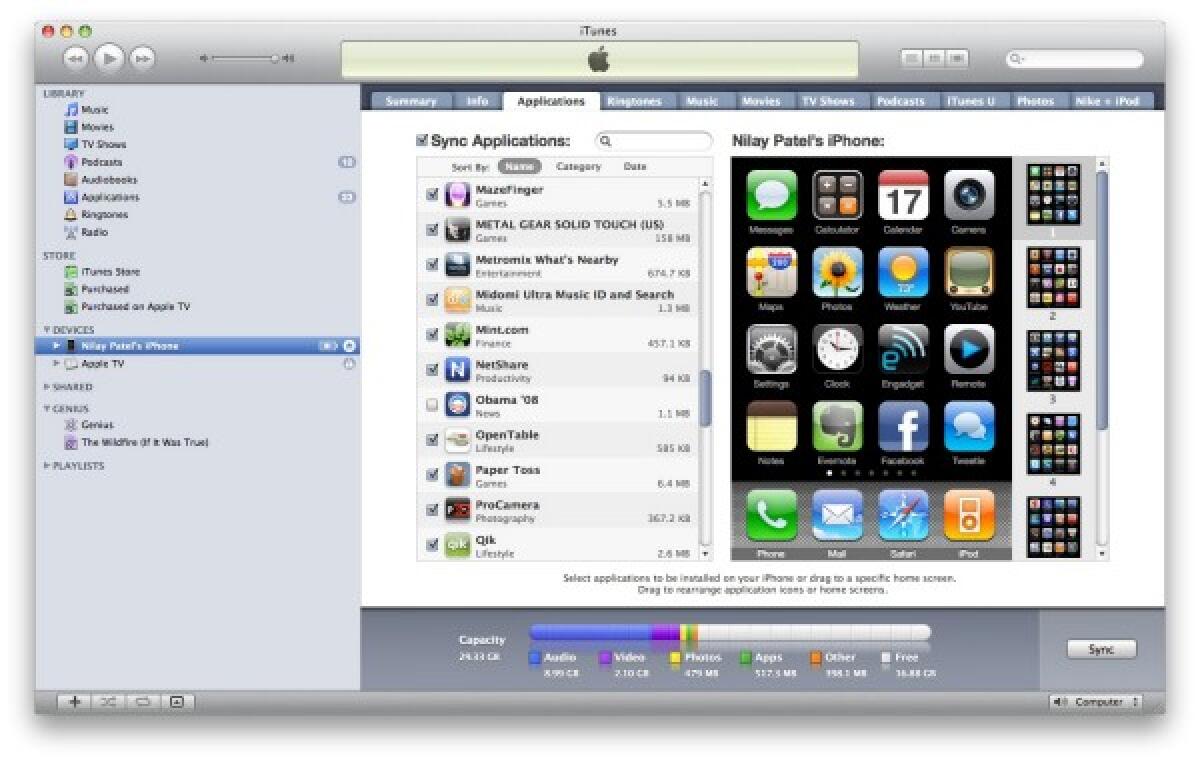Select the Facebook app icon
The width and height of the screenshot is (1200, 762).
[904, 427]
